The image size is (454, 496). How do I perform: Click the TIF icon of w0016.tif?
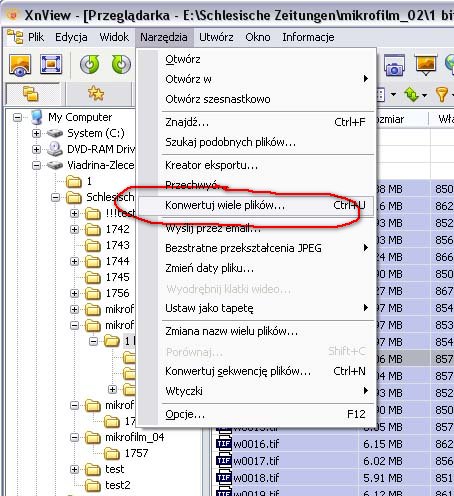[224, 444]
